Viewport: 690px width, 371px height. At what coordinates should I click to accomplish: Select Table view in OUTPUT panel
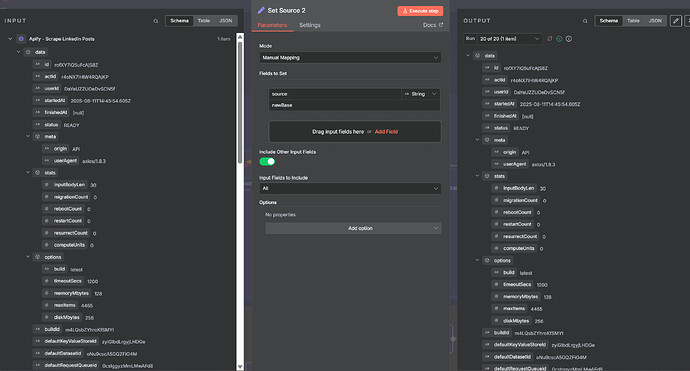[x=633, y=21]
